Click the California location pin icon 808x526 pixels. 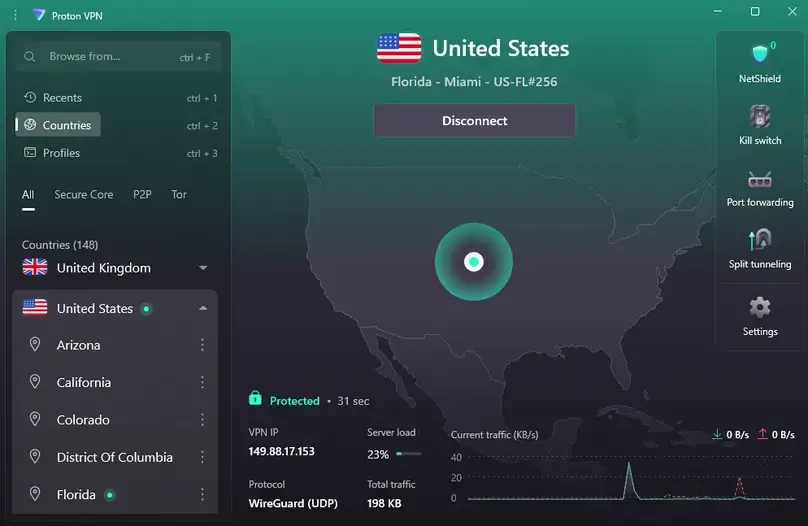pos(35,382)
